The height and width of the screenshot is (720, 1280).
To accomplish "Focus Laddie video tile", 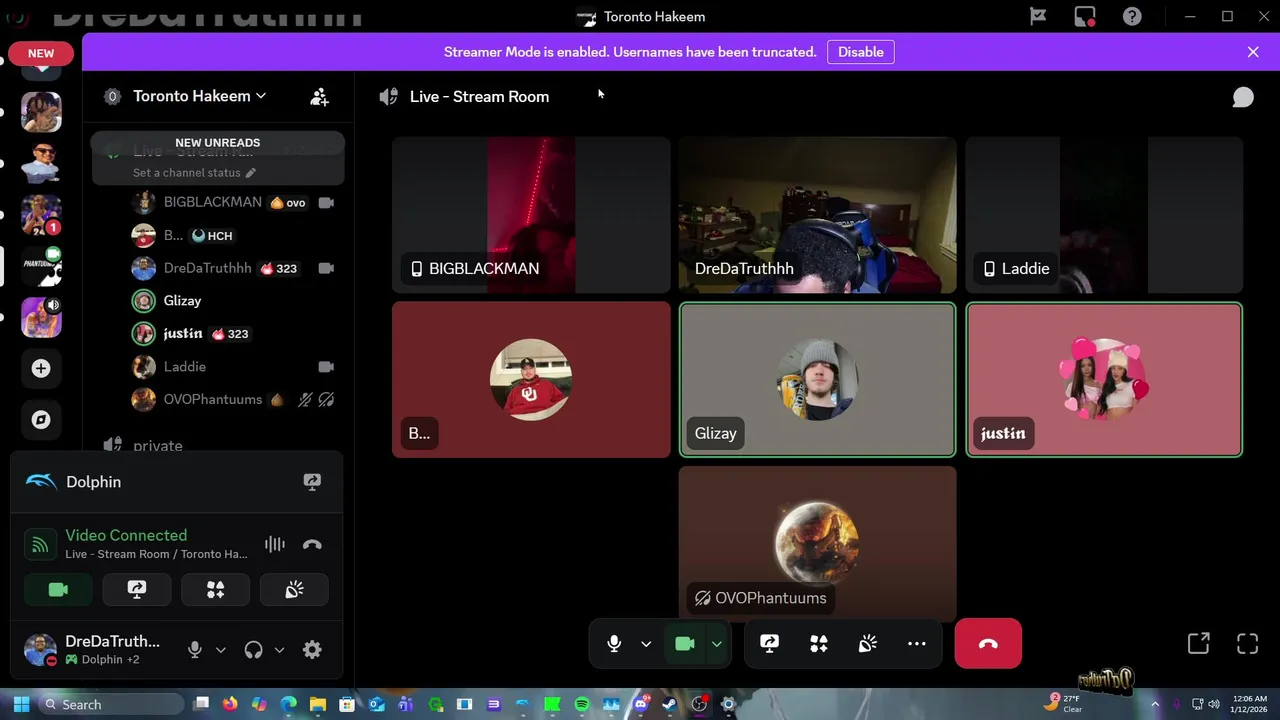I will click(1104, 215).
